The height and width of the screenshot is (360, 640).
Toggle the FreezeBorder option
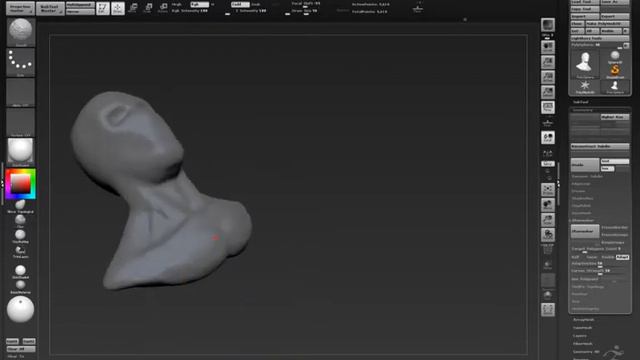(615, 228)
